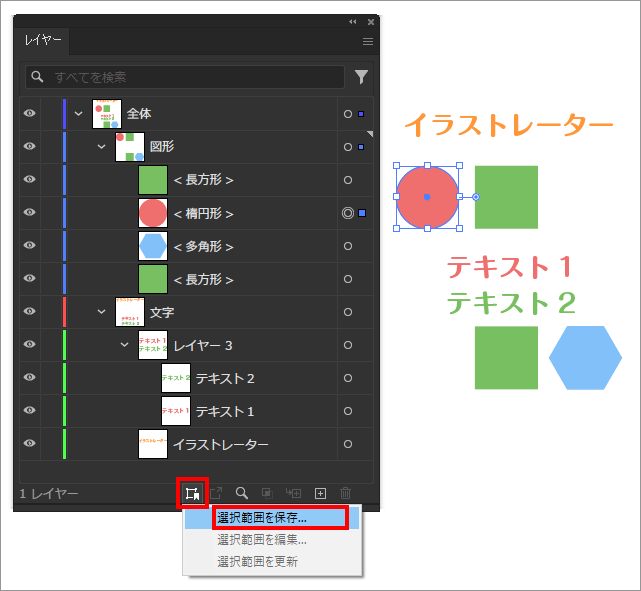Hide the 文字 layer via eye icon
The height and width of the screenshot is (591, 641).
[29, 311]
